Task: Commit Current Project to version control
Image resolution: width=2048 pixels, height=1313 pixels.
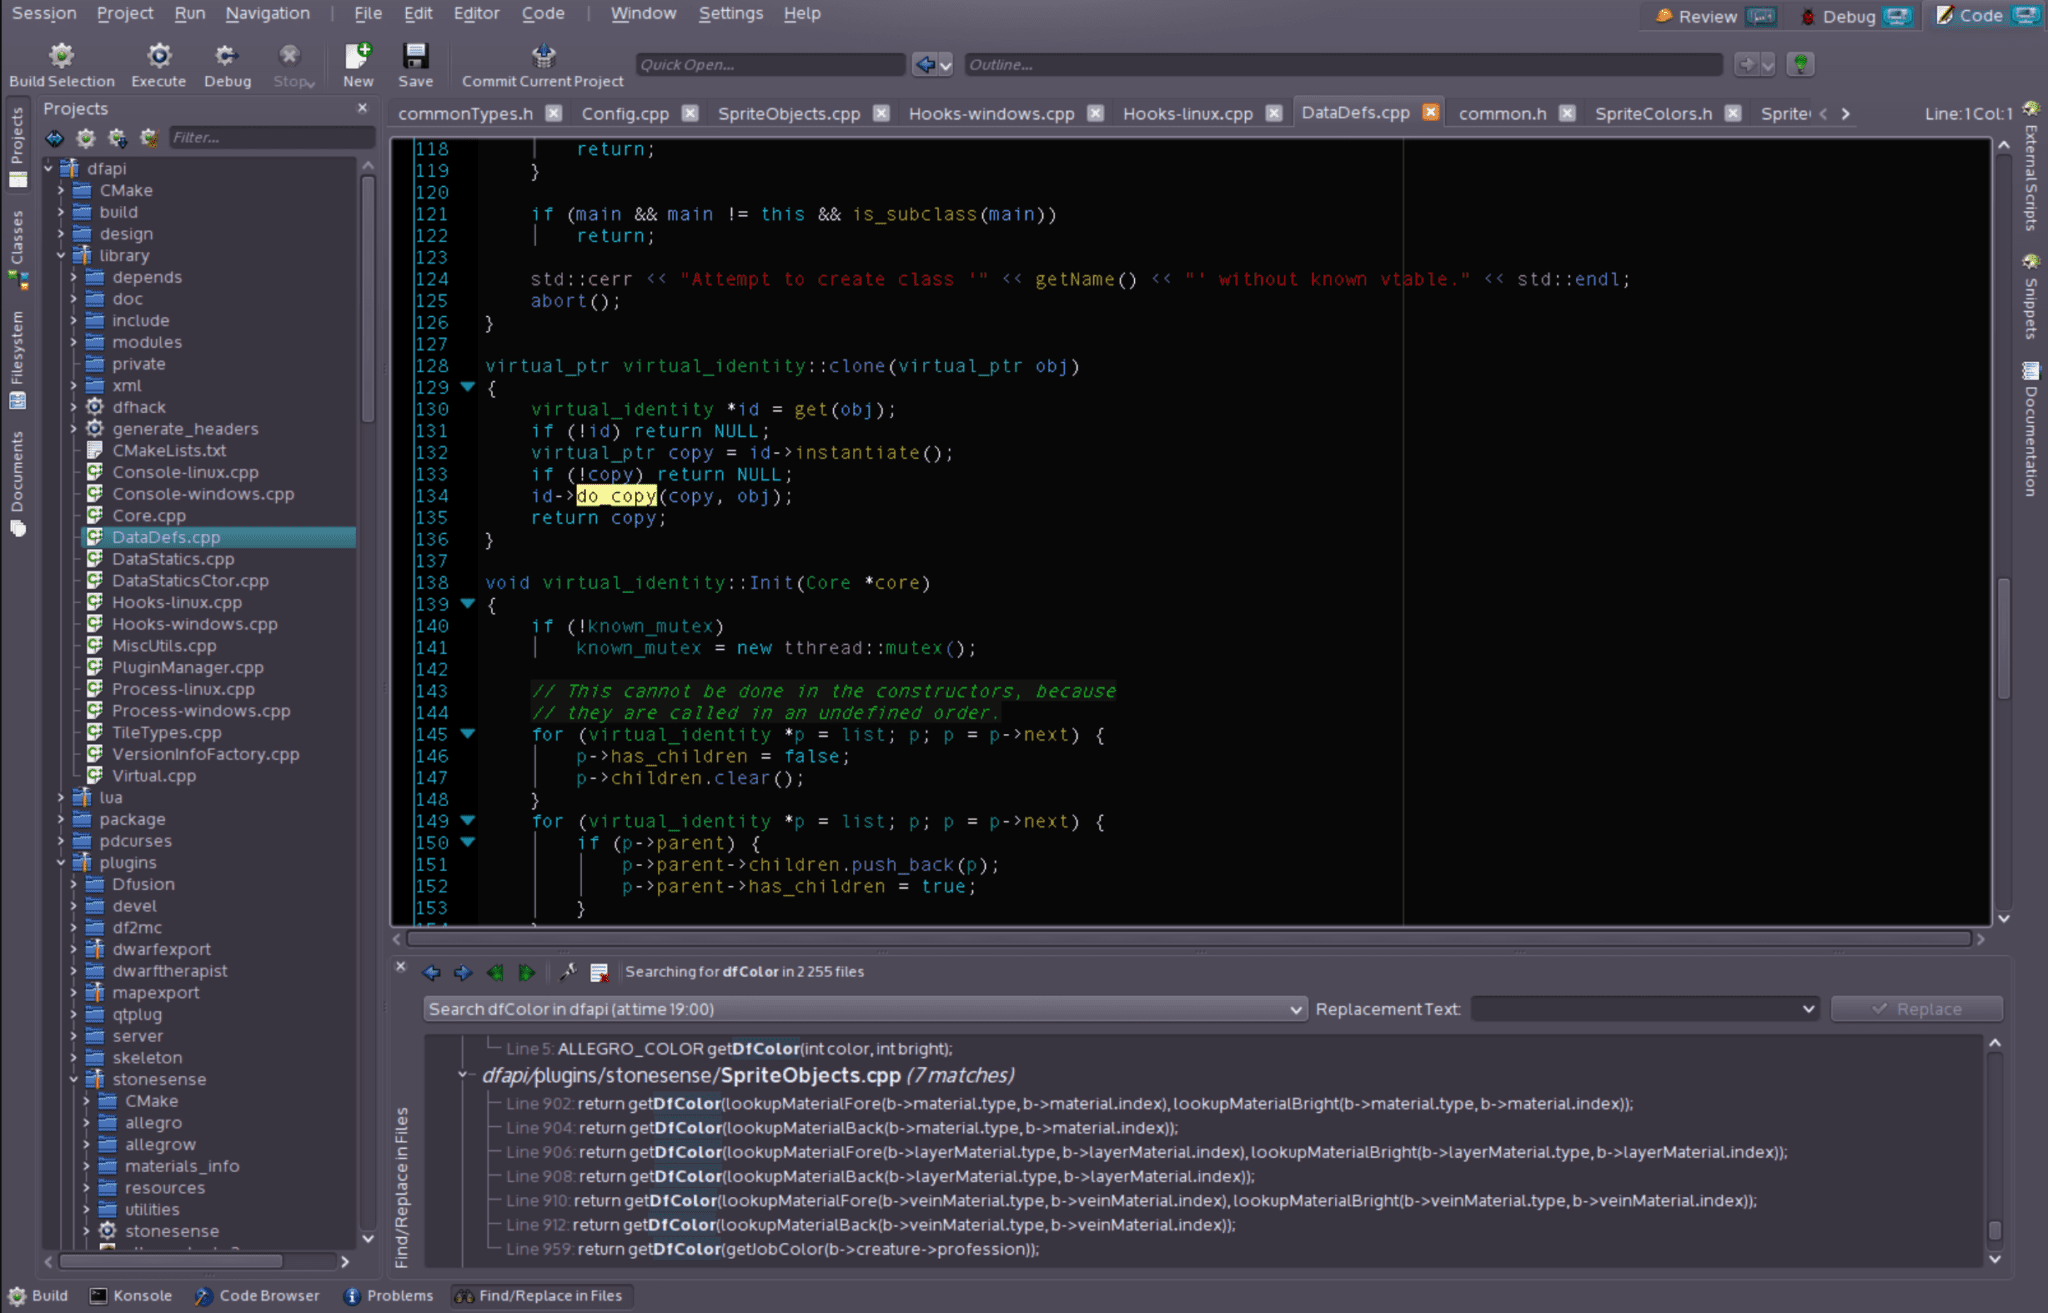Action: click(543, 60)
